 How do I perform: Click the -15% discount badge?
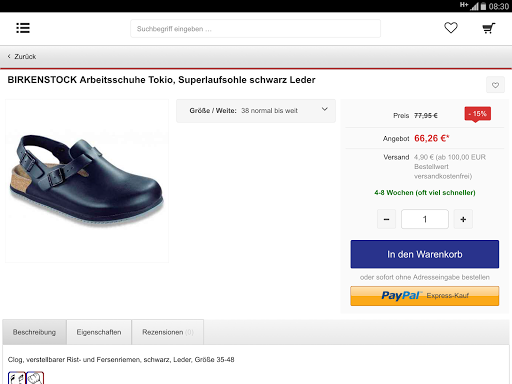coord(477,114)
